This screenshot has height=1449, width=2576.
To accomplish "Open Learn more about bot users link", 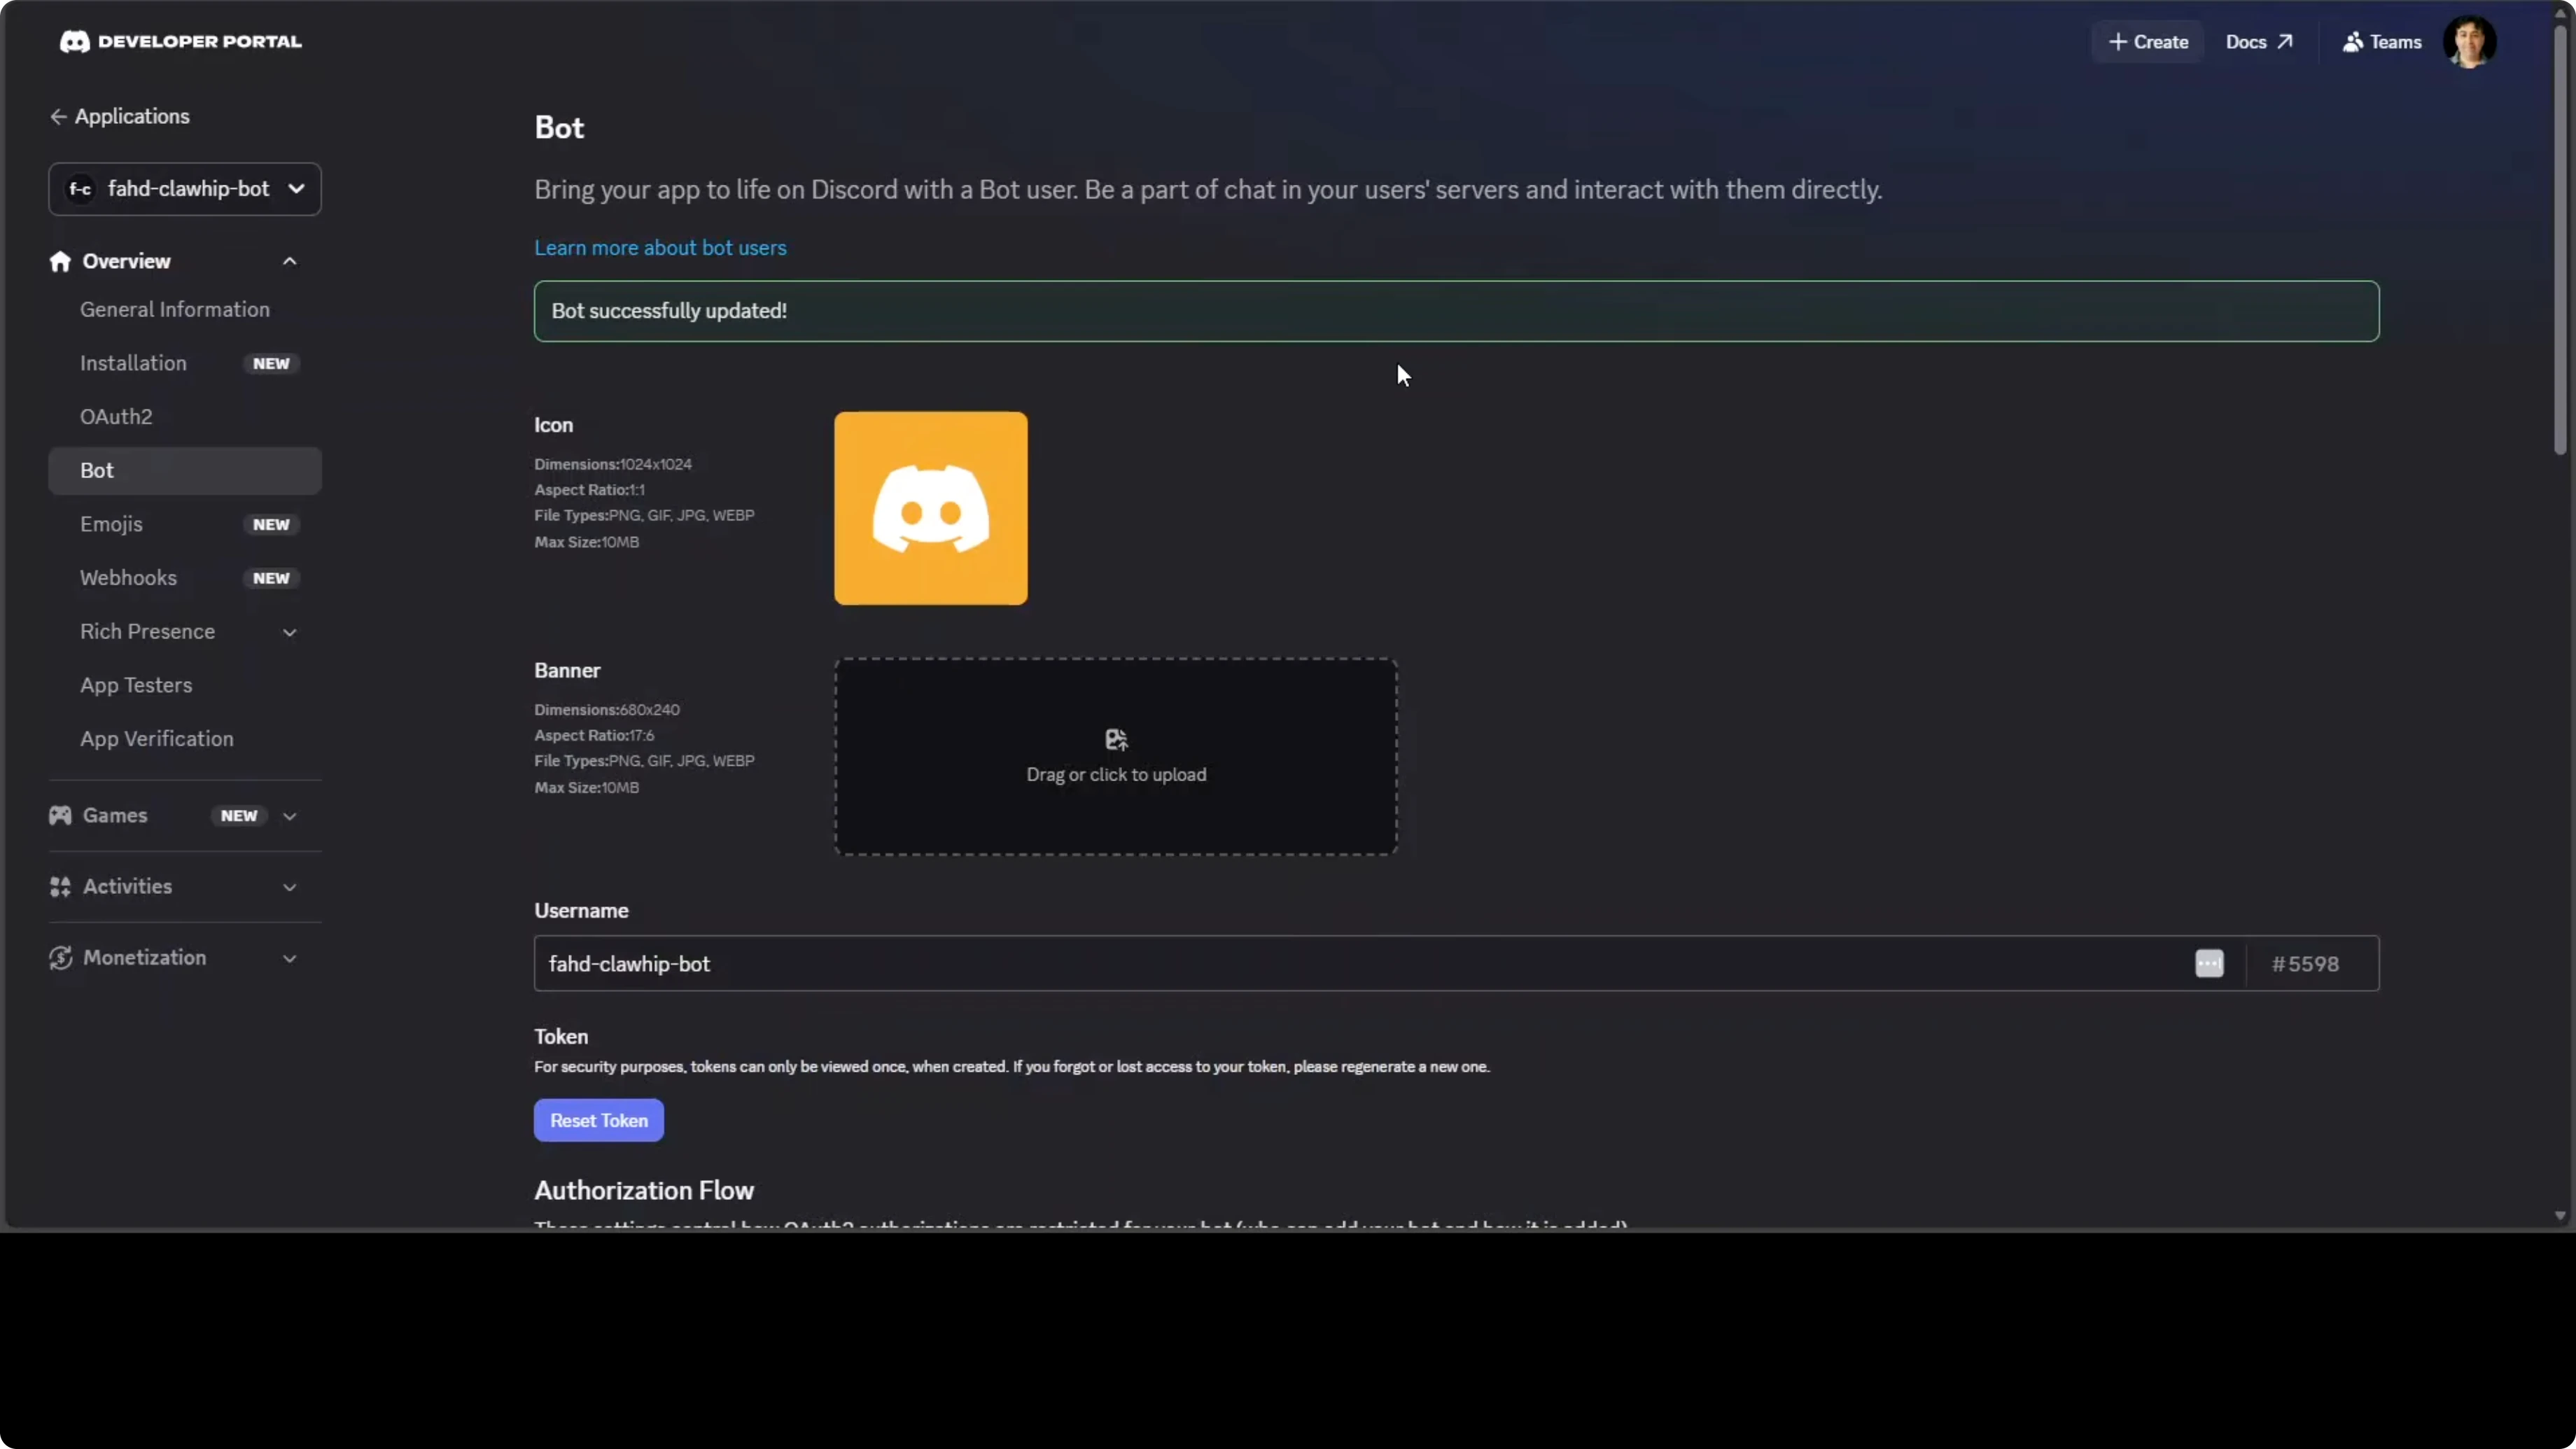I will [x=660, y=247].
